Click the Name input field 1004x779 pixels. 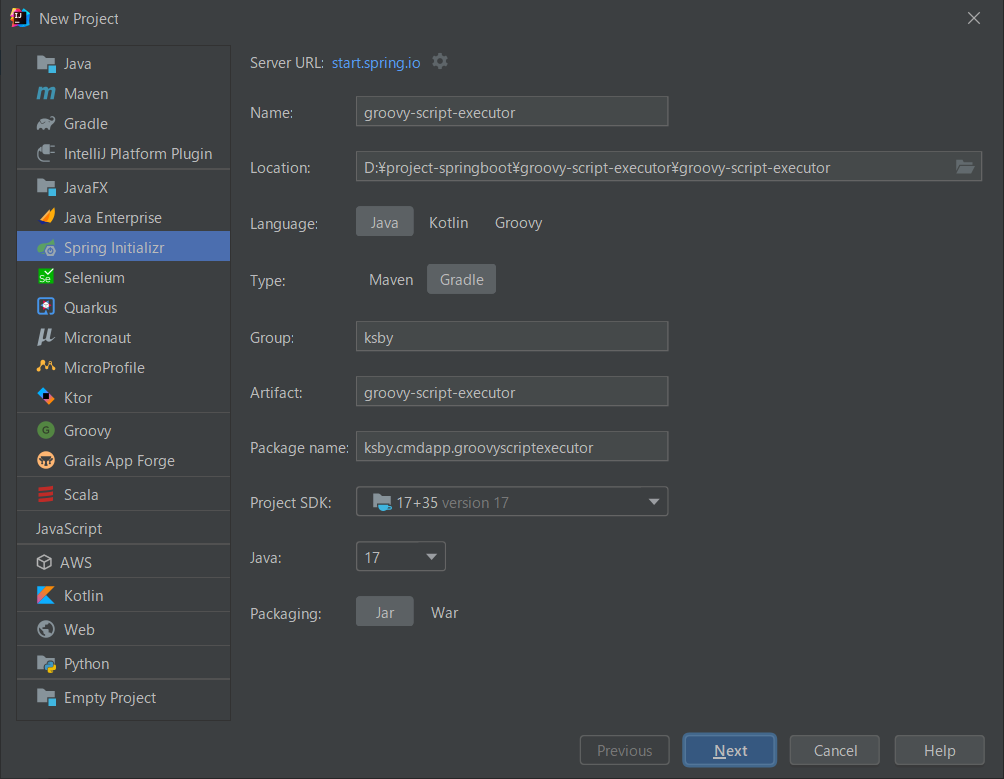coord(512,112)
